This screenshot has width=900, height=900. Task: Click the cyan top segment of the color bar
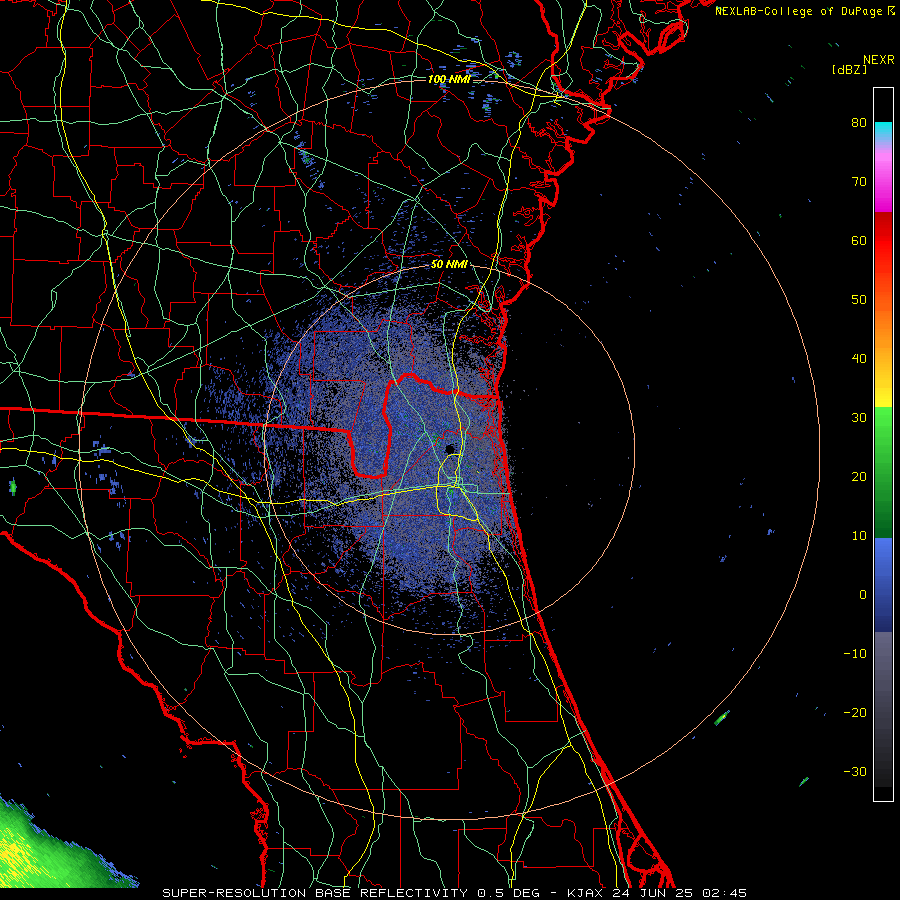883,133
